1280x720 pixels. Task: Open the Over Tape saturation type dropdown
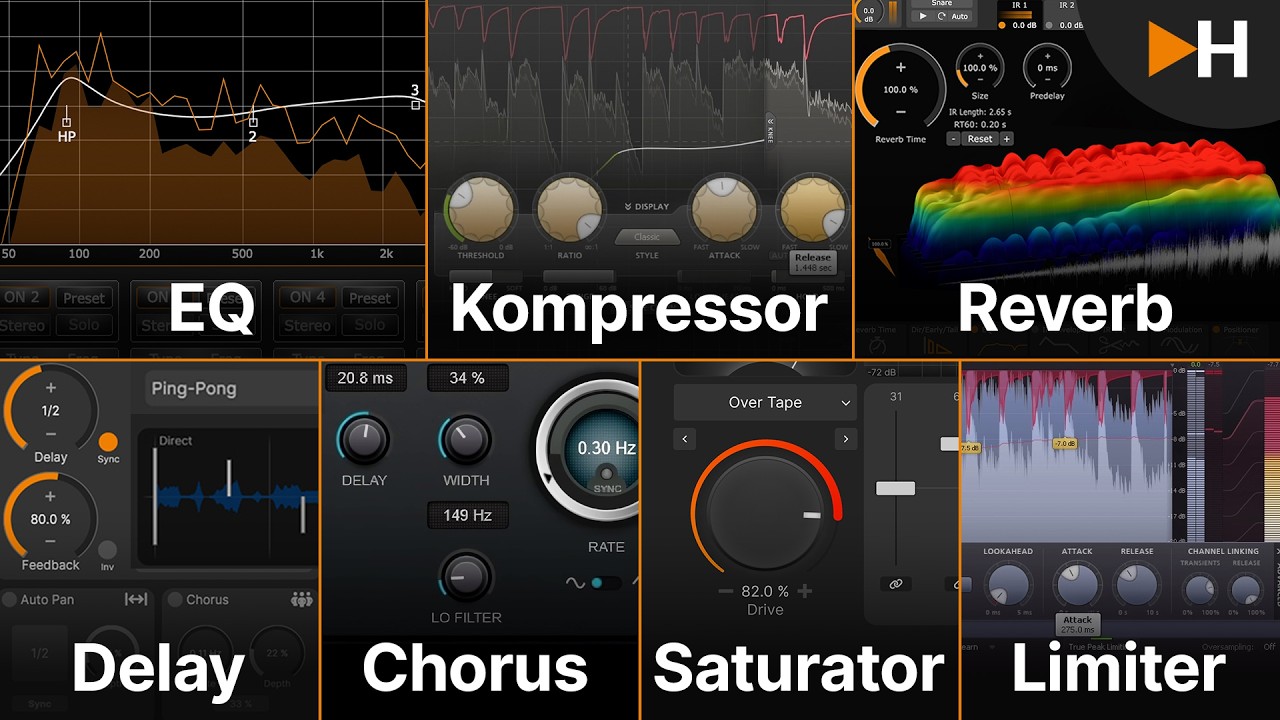click(x=765, y=402)
